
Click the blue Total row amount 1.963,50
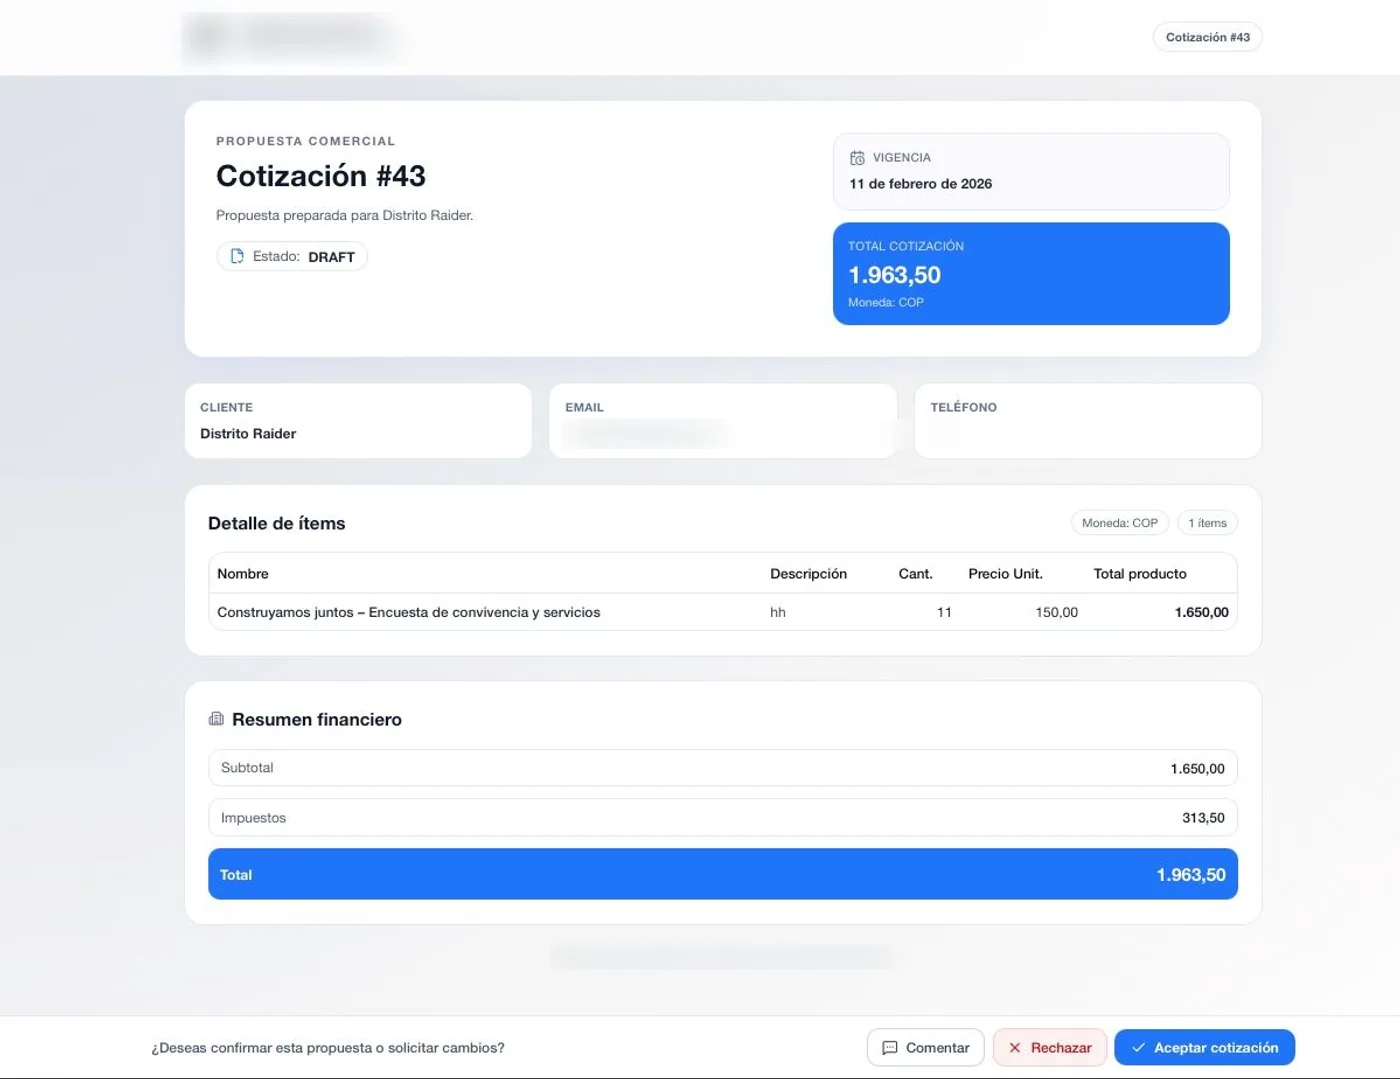(1191, 875)
